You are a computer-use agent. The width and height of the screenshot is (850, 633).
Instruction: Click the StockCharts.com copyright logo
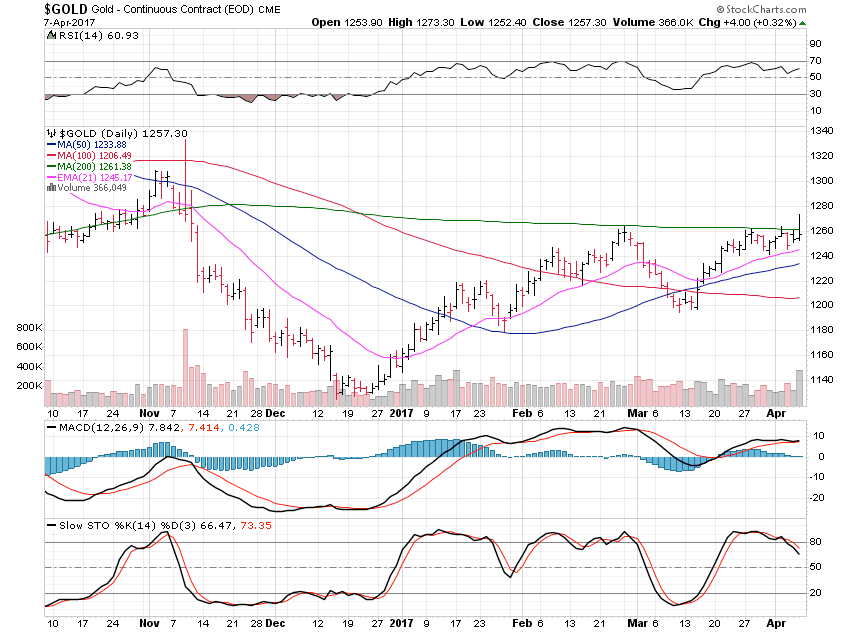point(762,9)
